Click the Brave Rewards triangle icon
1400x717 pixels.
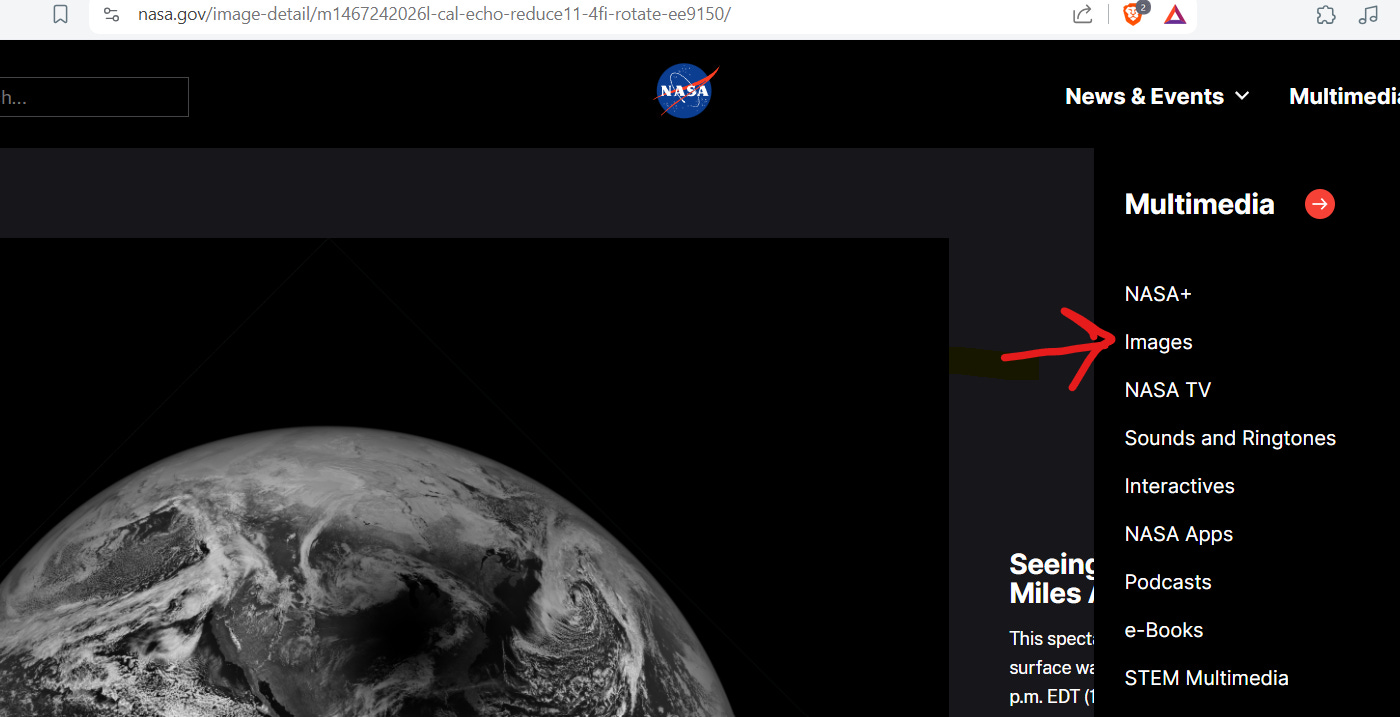click(1175, 15)
